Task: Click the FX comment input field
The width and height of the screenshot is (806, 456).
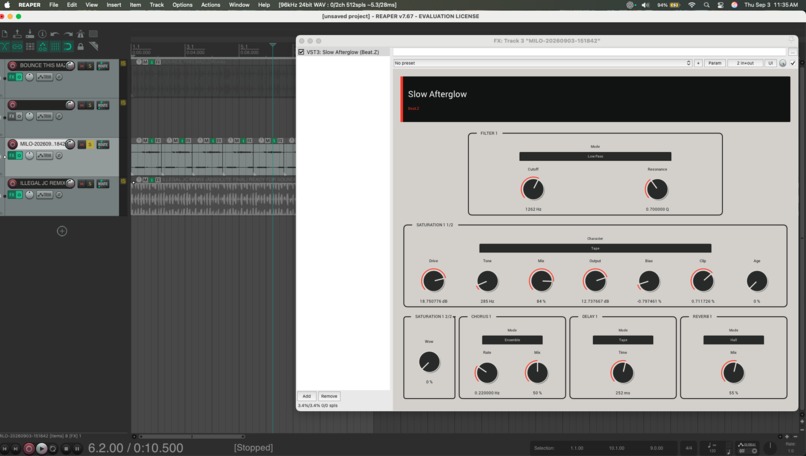Action: pyautogui.click(x=590, y=52)
